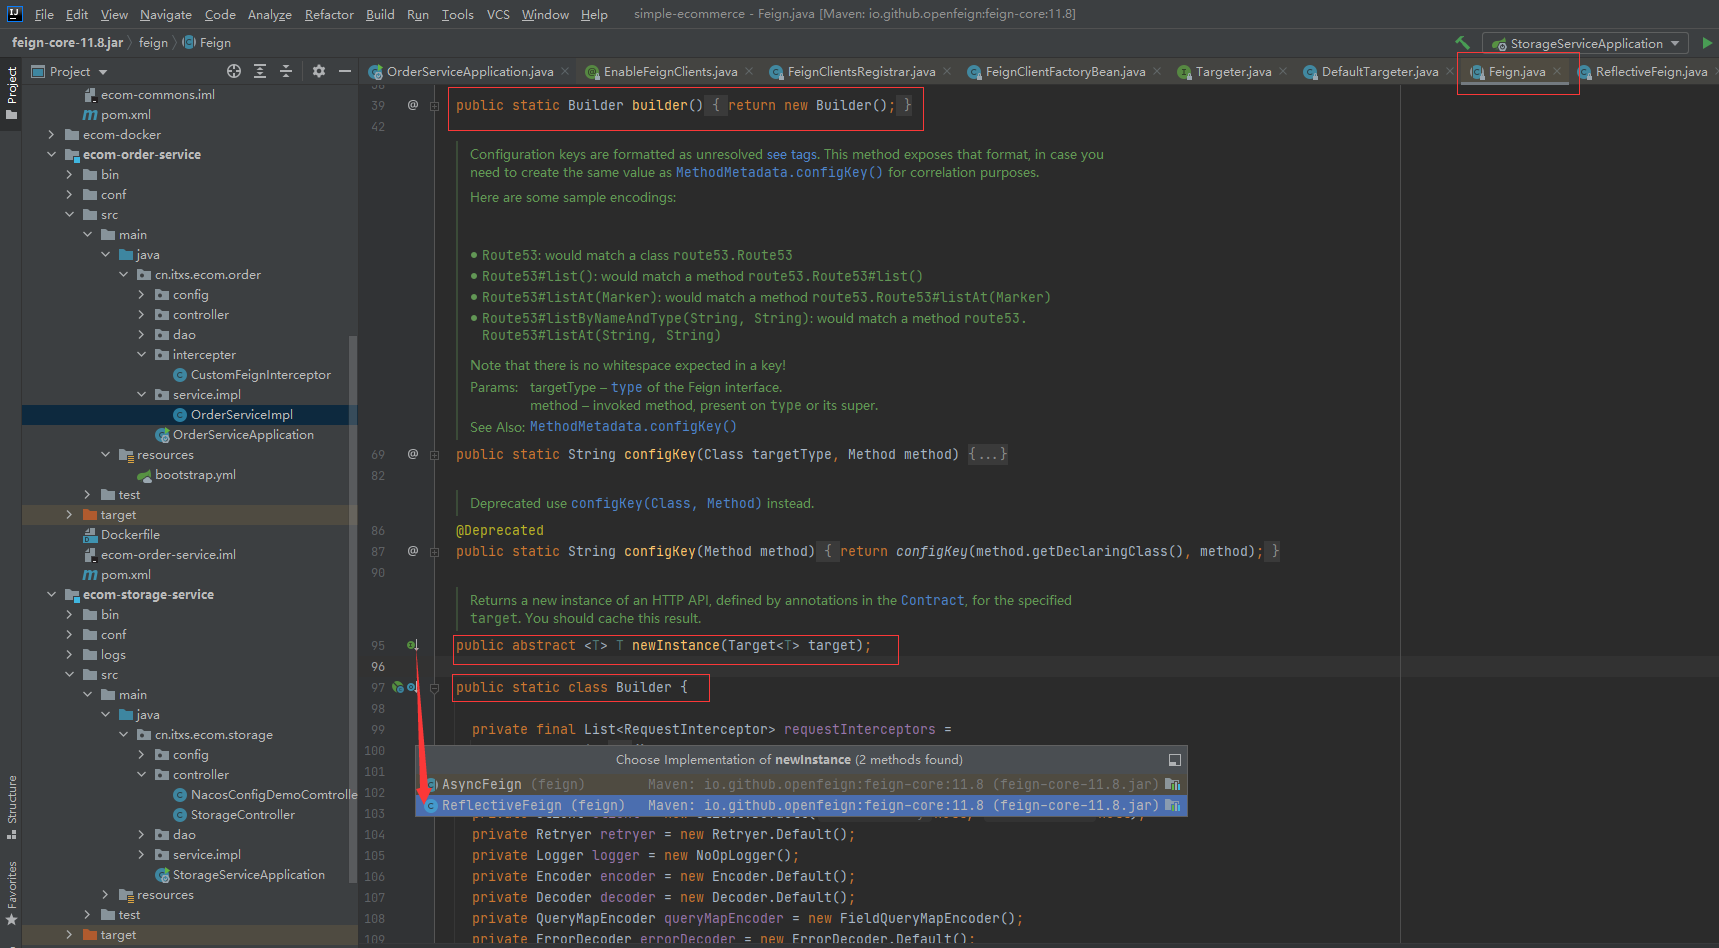The image size is (1719, 948).
Task: Hide the Project panel with minus icon
Action: 345,71
